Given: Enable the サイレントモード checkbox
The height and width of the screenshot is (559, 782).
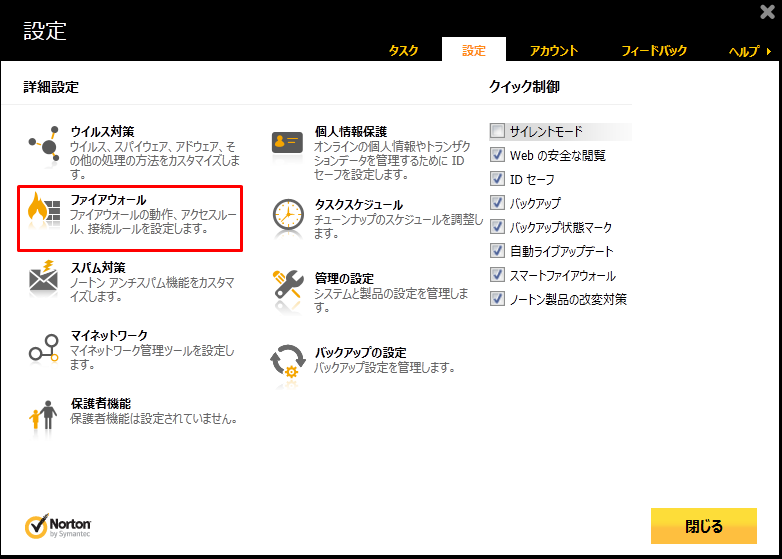Looking at the screenshot, I should (497, 131).
